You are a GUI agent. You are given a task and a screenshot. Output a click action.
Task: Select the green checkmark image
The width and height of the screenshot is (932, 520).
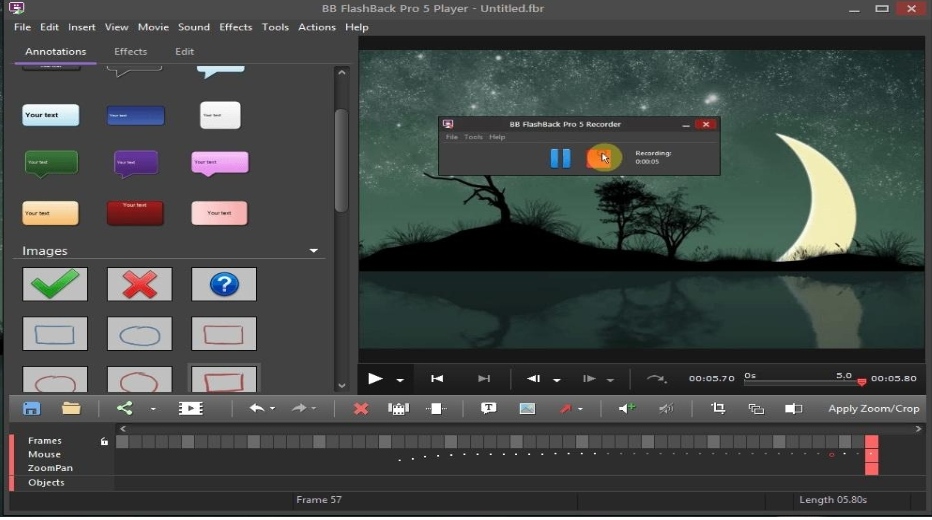pyautogui.click(x=55, y=284)
